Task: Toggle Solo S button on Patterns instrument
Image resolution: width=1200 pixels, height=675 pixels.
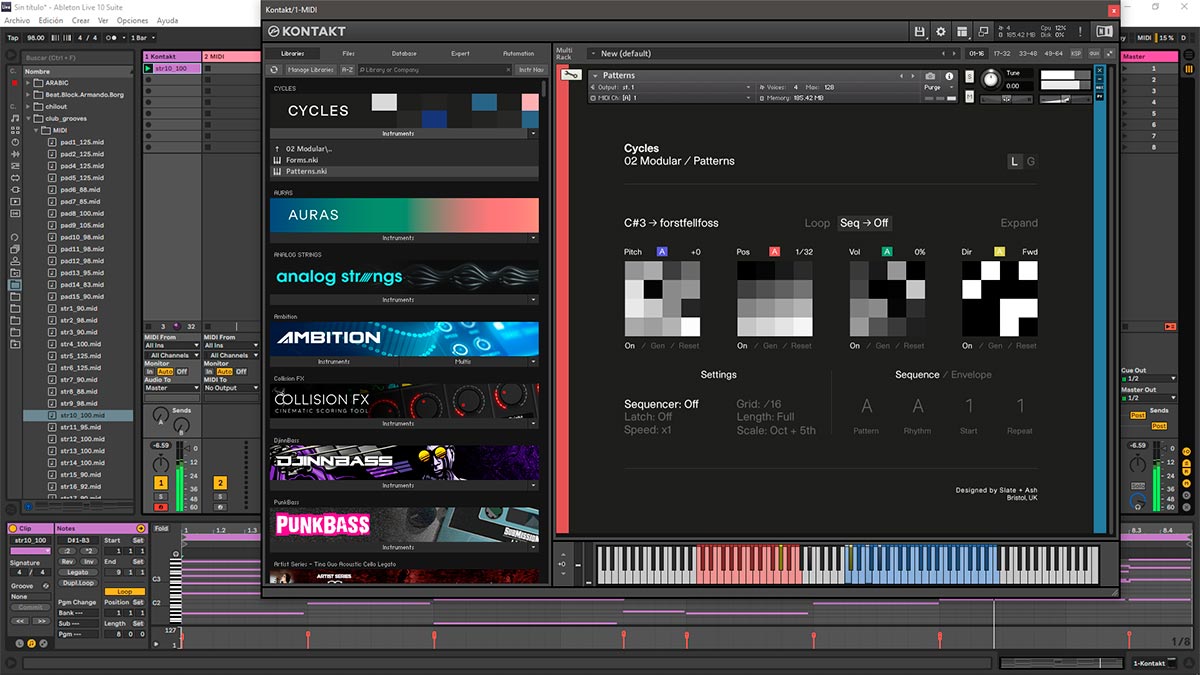Action: (x=970, y=76)
